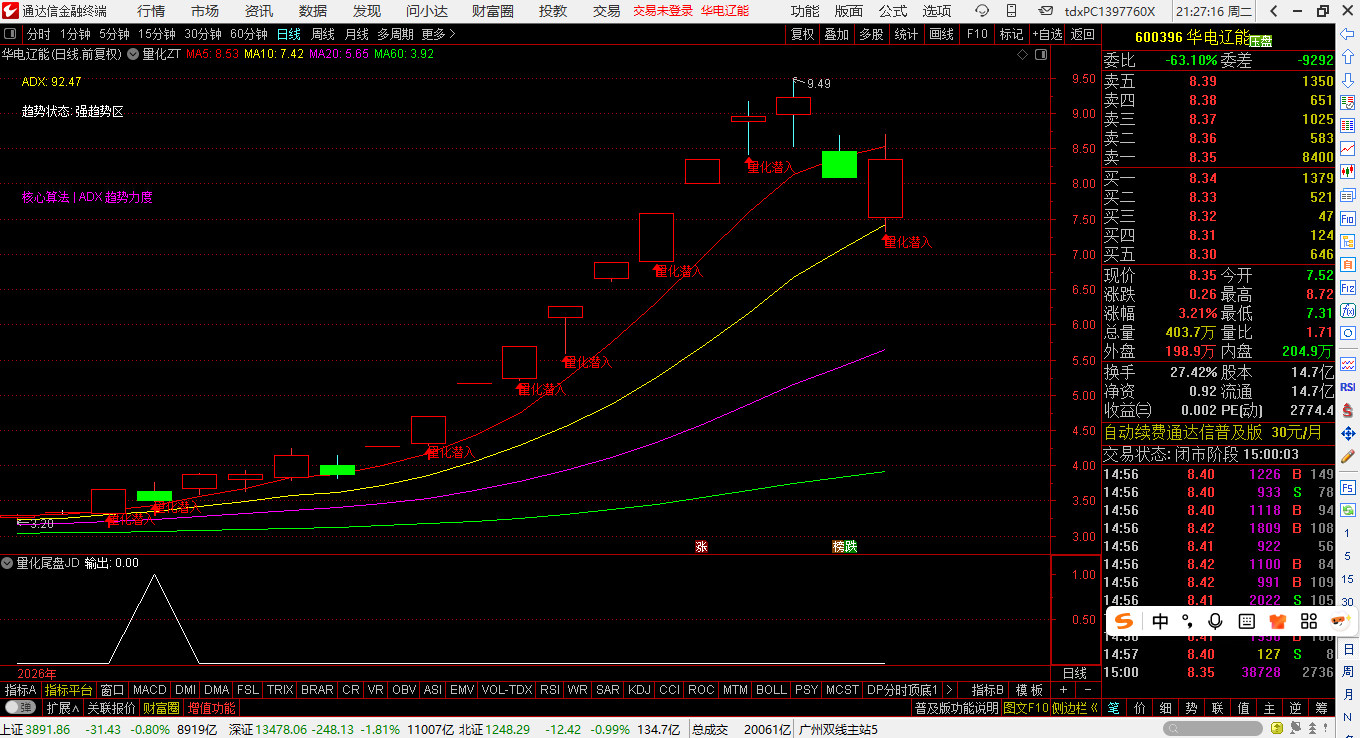Image resolution: width=1360 pixels, height=738 pixels.
Task: Click the Fiz icon in right sidebar
Action: 1348,287
